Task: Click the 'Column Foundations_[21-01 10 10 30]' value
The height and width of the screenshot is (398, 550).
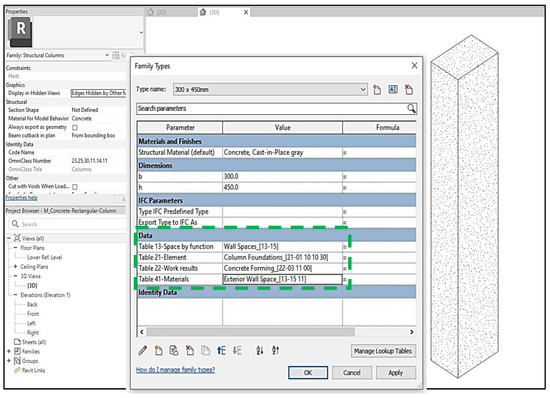Action: [x=276, y=257]
